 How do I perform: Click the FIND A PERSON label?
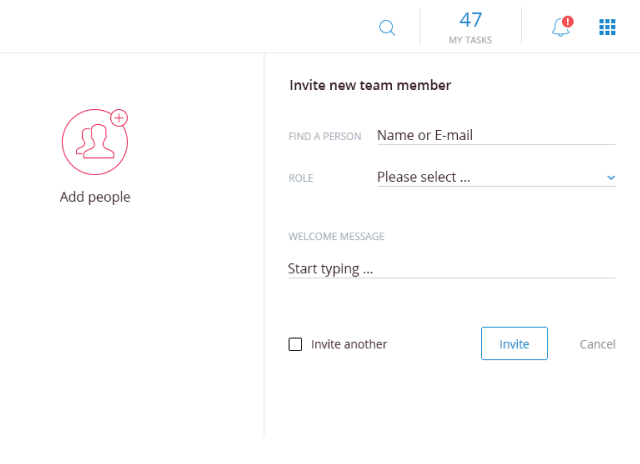(324, 136)
